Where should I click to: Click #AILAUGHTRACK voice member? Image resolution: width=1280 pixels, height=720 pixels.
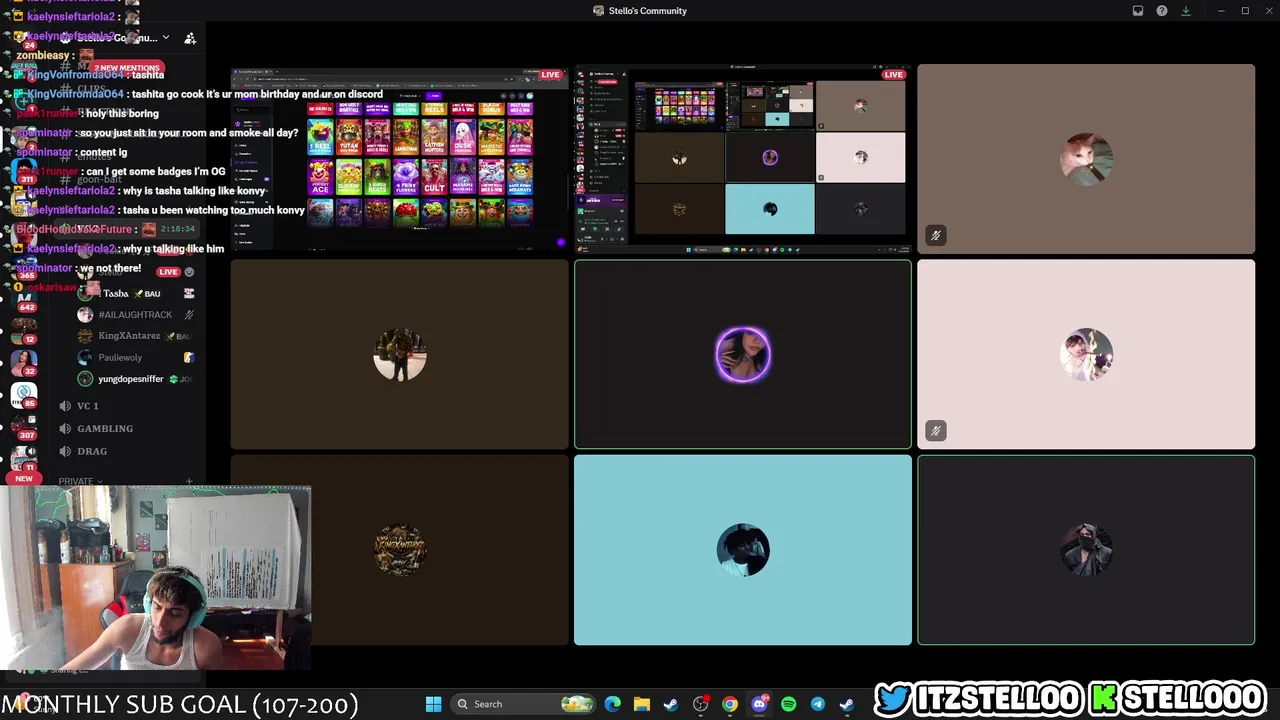(x=137, y=314)
